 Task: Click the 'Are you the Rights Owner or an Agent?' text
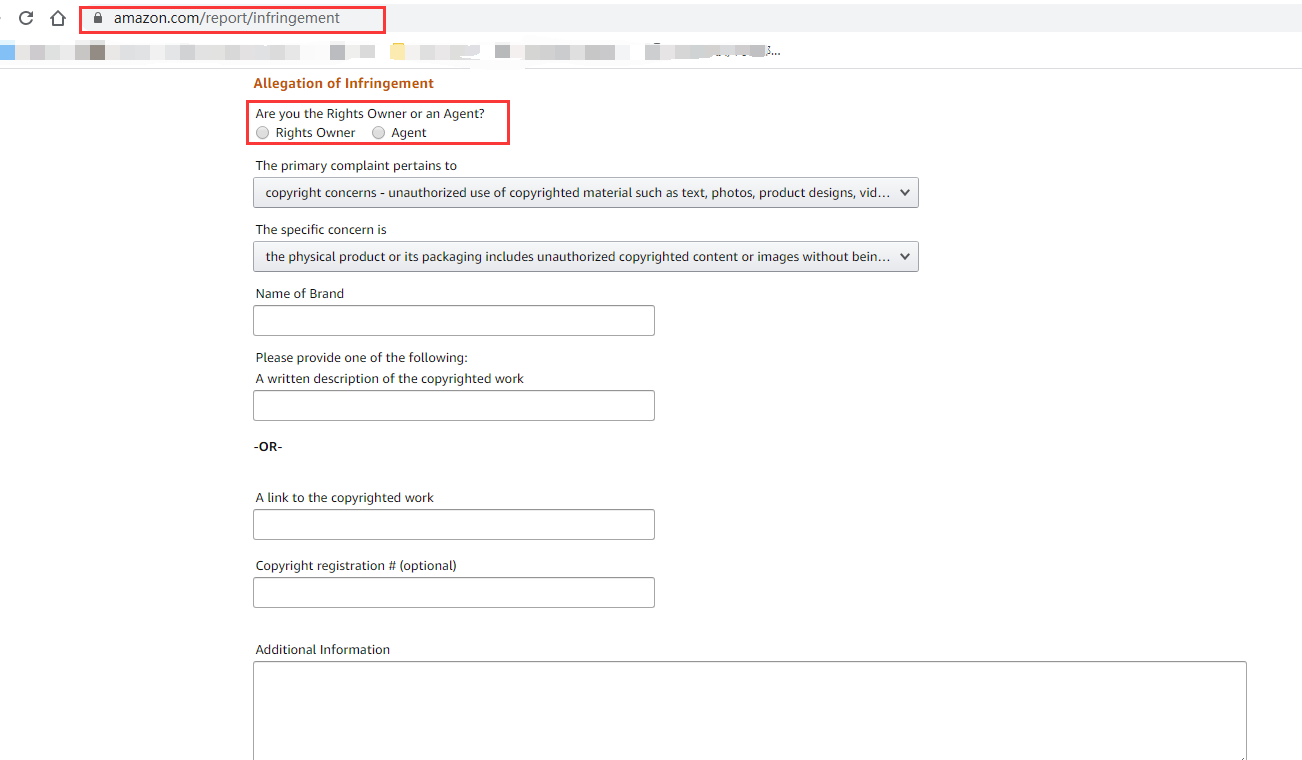(370, 114)
